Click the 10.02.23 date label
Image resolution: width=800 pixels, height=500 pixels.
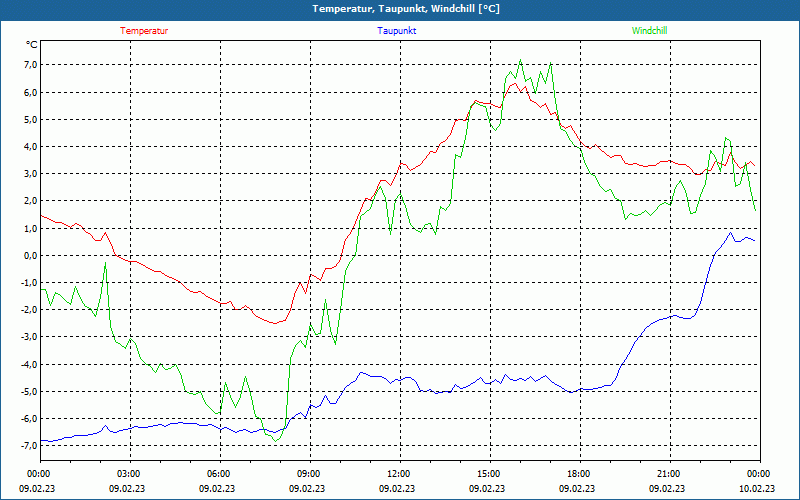click(x=758, y=489)
